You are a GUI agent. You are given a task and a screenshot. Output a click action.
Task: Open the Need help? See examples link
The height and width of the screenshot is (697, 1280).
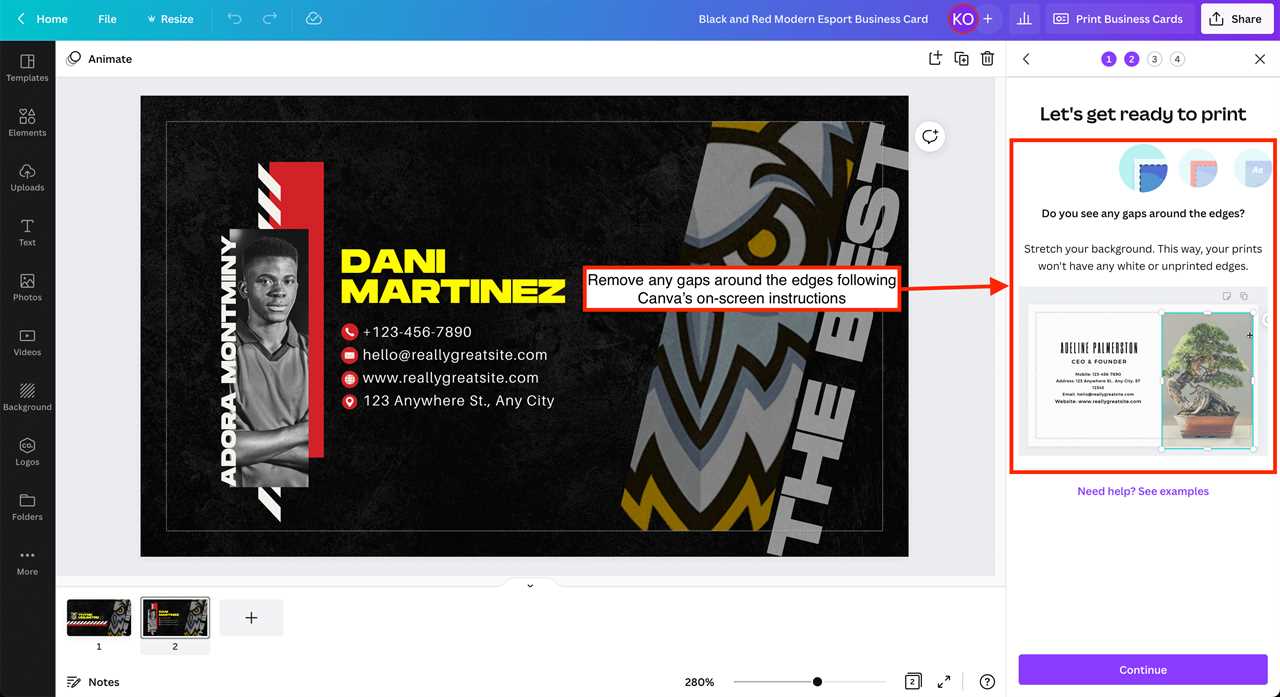pyautogui.click(x=1143, y=490)
